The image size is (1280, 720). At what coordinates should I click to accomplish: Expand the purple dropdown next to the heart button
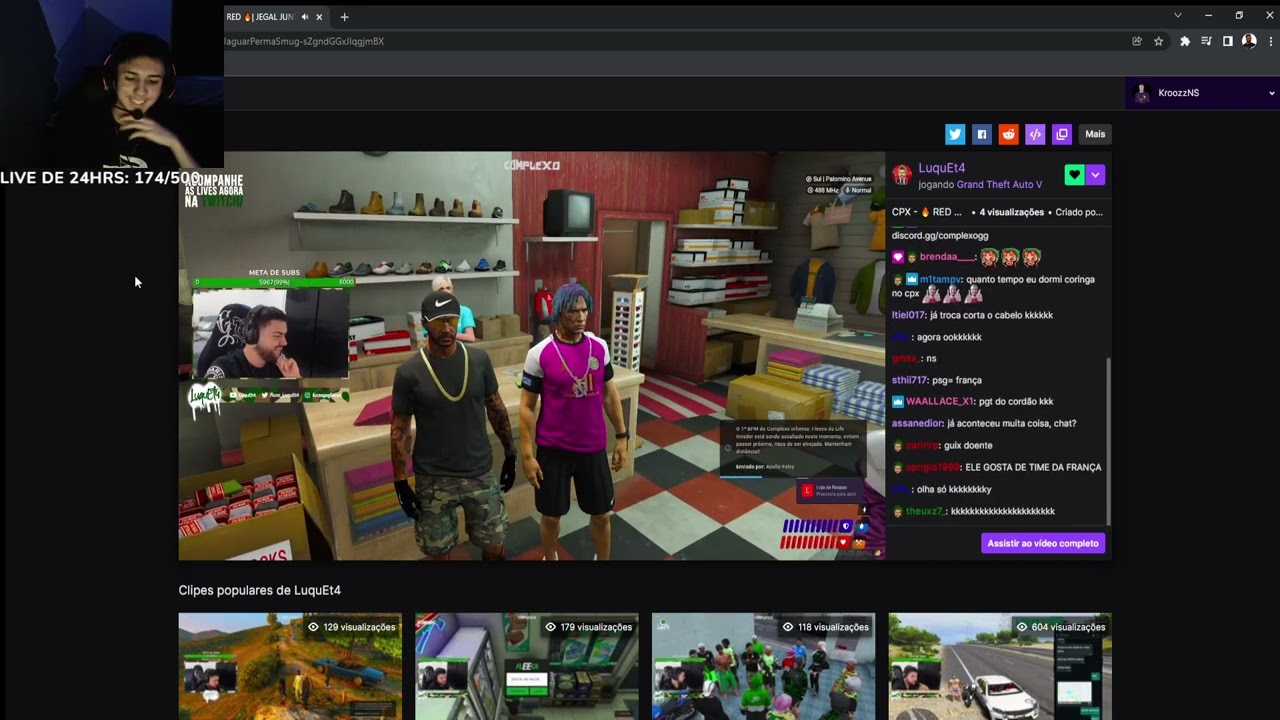tap(1095, 175)
